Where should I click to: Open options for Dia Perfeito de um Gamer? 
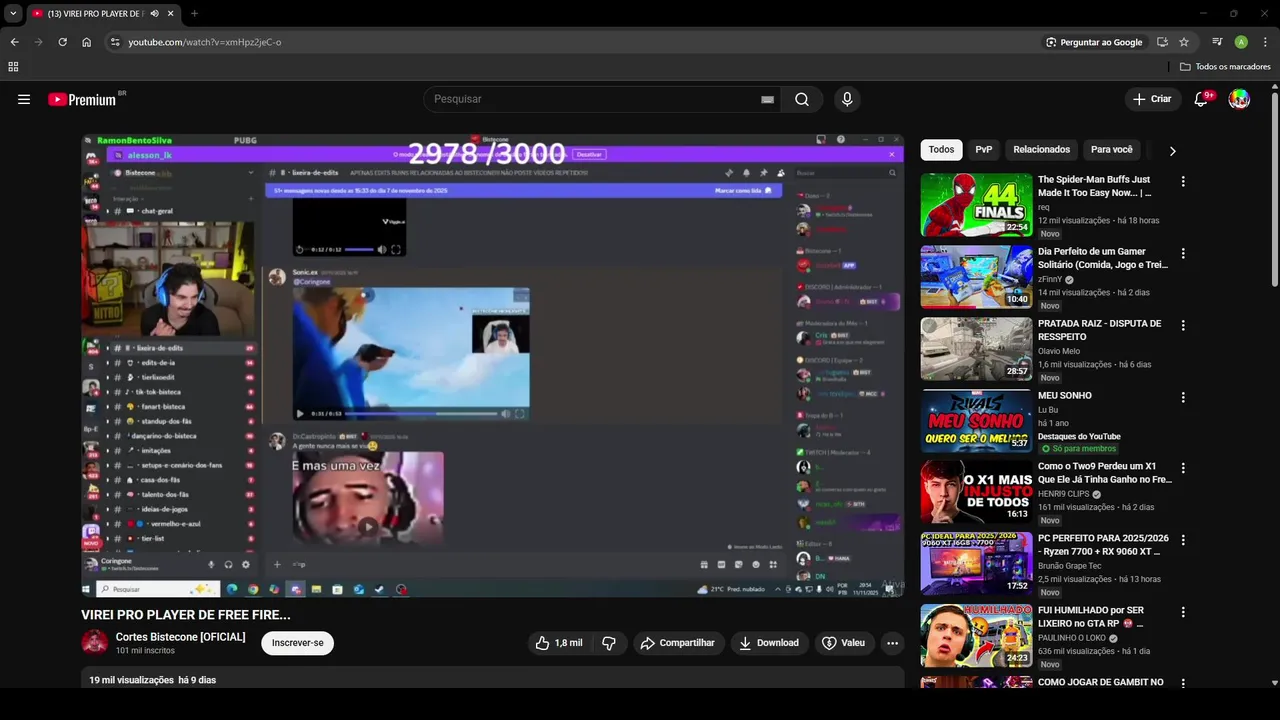(1183, 253)
